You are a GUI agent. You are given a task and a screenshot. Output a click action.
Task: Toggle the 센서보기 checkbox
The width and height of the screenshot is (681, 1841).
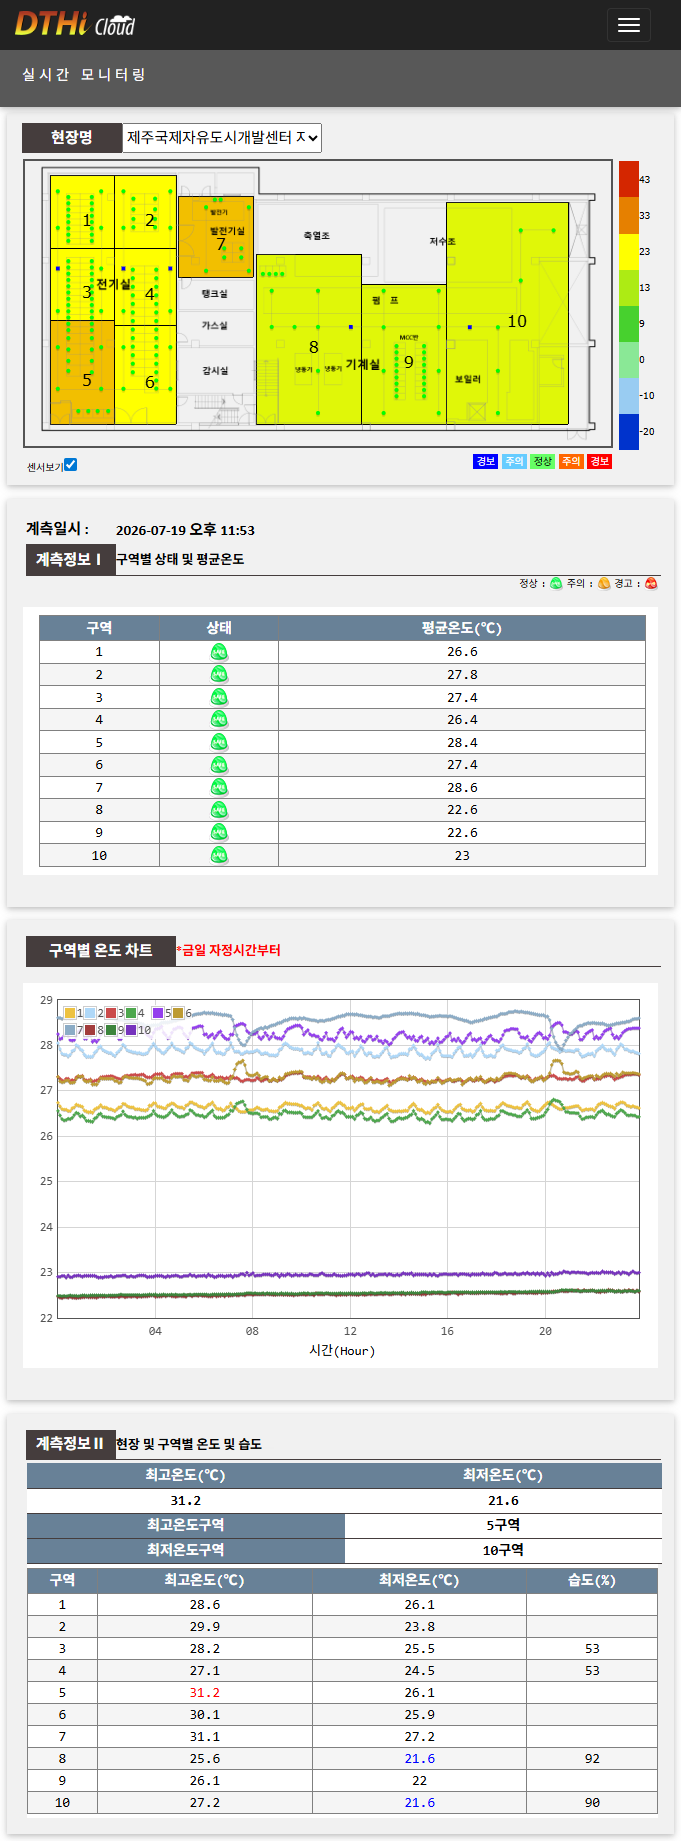click(71, 465)
